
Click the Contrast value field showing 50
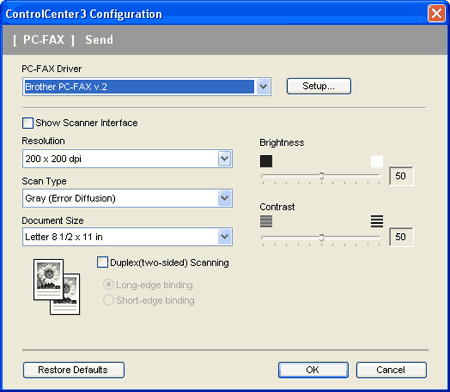point(401,237)
